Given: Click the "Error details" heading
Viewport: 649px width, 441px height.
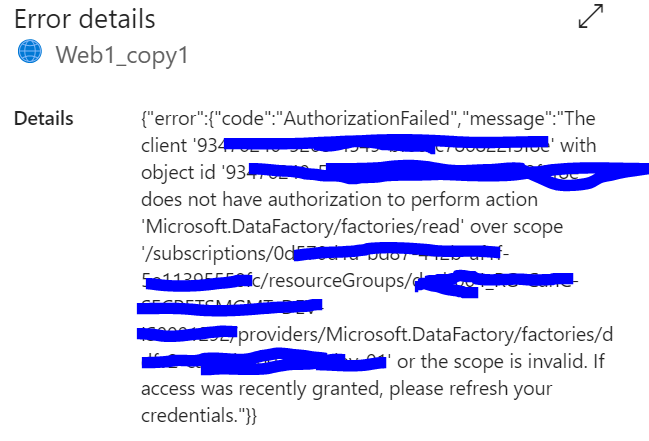Looking at the screenshot, I should tap(84, 19).
